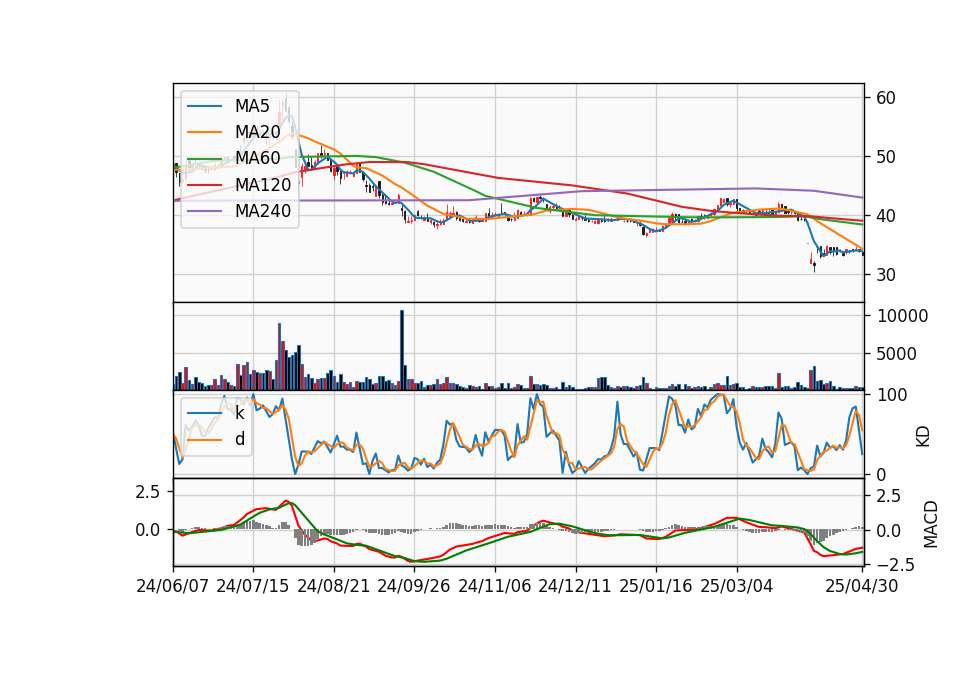Click the 'k' legend label in KD panel
This screenshot has width=960, height=690.
(x=239, y=413)
